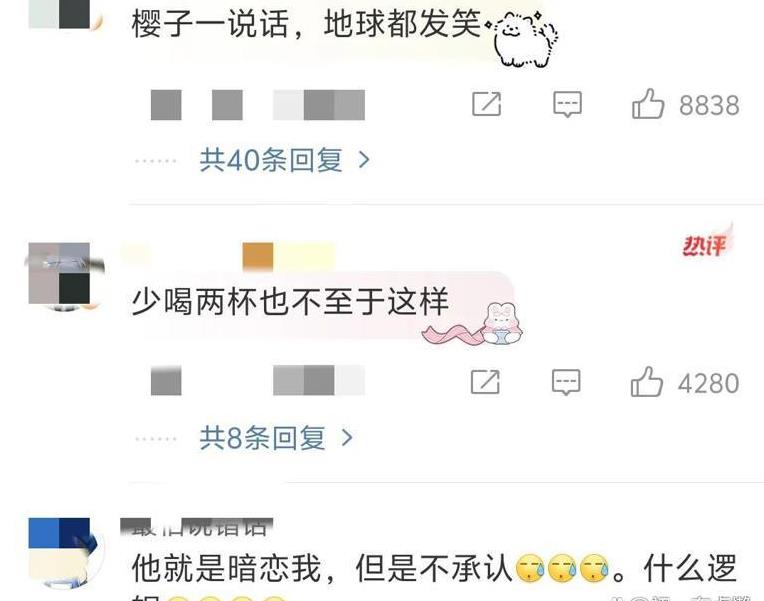Open the first commenter's avatar at top
The height and width of the screenshot is (601, 764).
pyautogui.click(x=66, y=15)
